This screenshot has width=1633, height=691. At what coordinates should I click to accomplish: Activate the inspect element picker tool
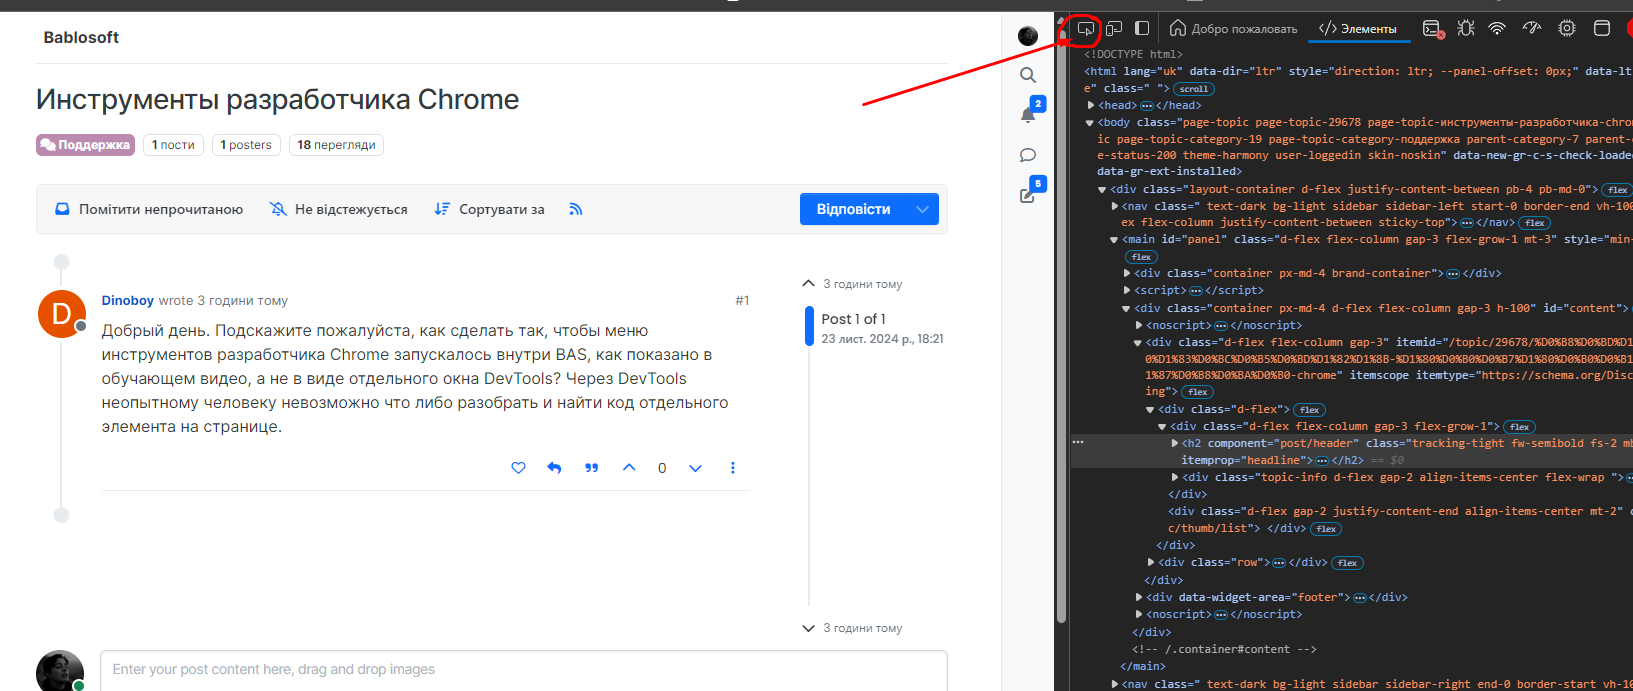[1085, 29]
